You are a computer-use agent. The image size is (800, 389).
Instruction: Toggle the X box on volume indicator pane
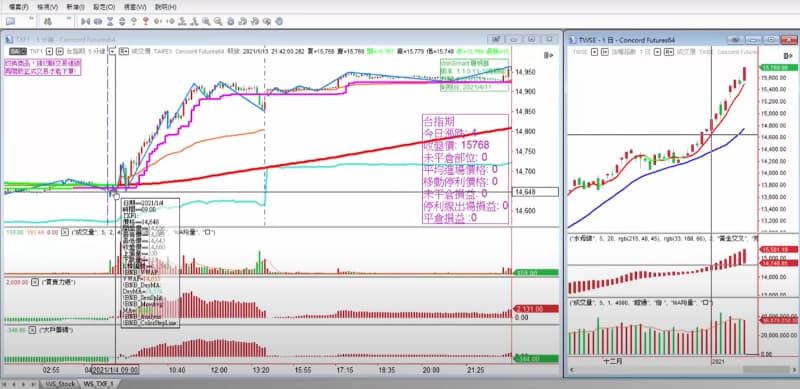(x=65, y=232)
